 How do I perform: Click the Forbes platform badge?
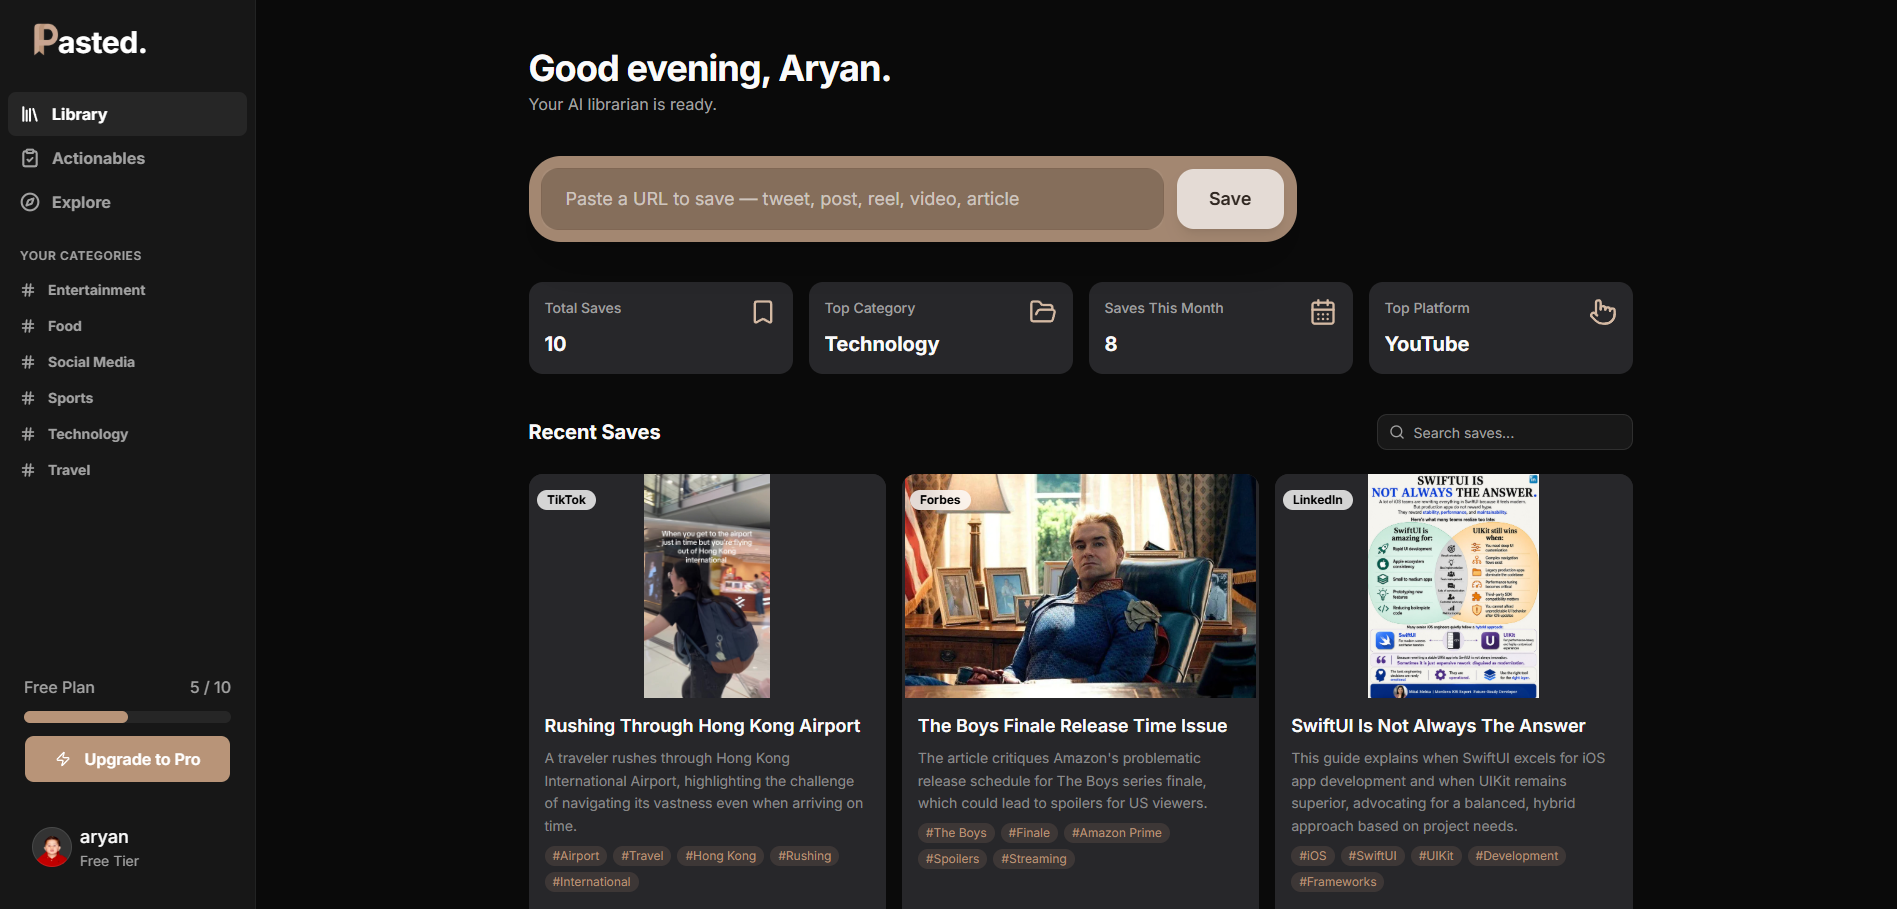click(940, 500)
